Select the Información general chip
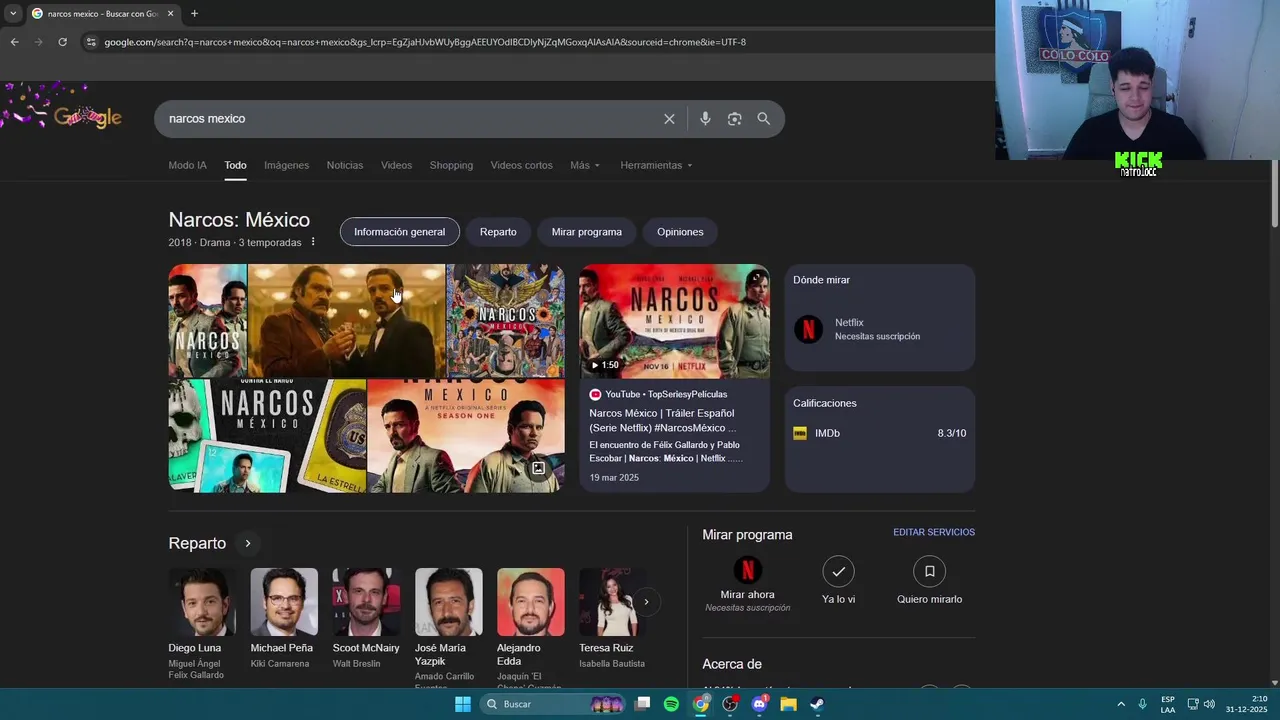 point(399,232)
